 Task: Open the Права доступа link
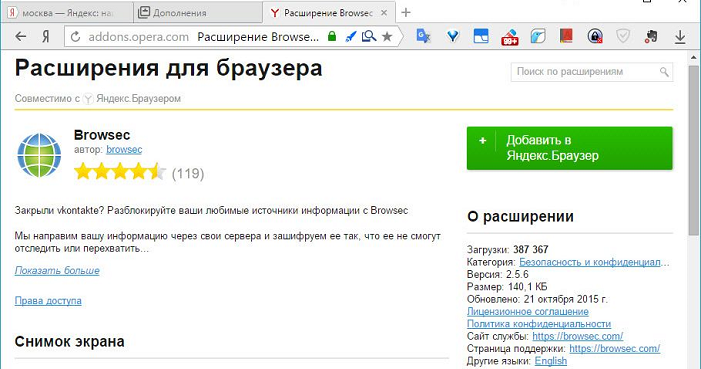point(48,301)
